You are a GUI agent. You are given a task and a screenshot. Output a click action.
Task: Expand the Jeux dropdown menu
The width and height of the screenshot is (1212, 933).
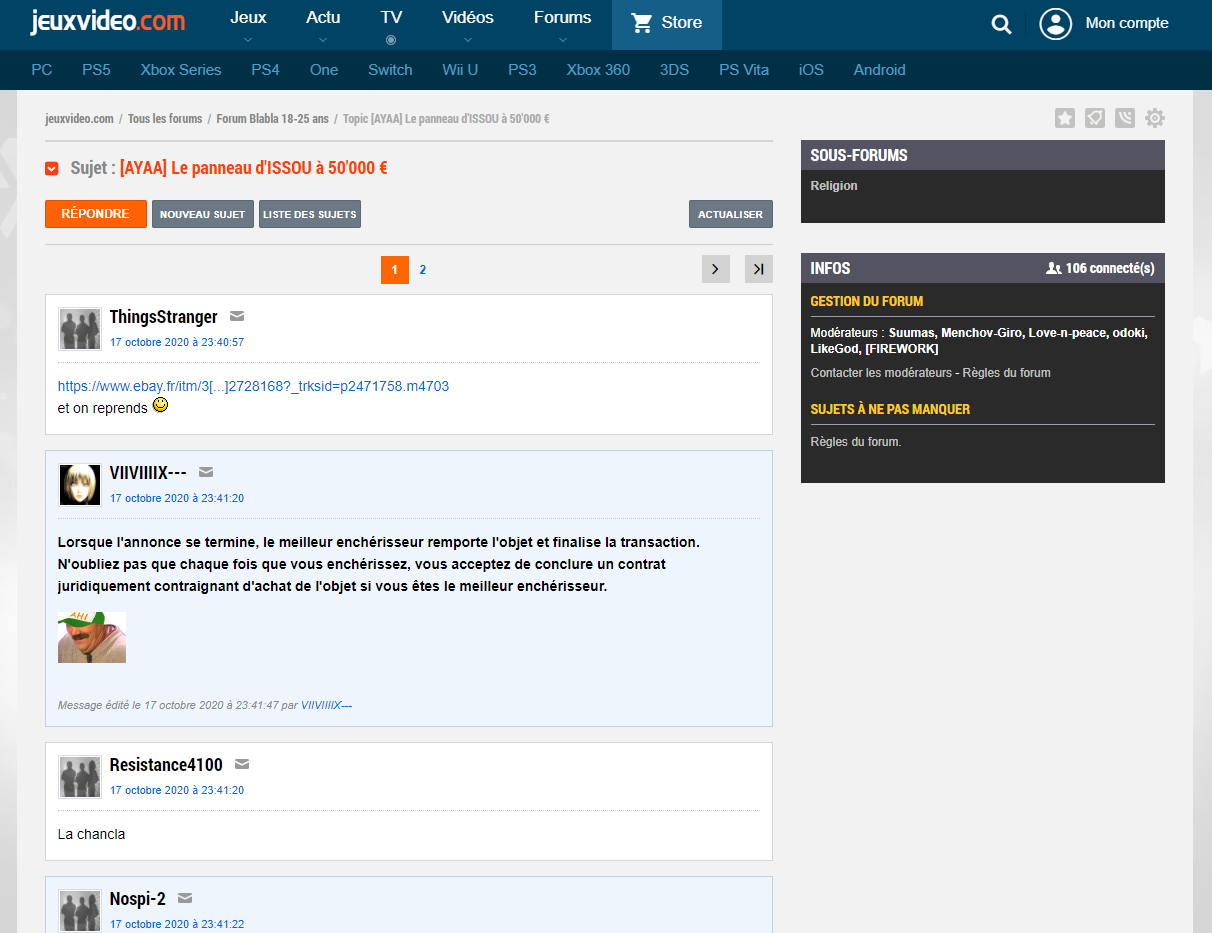pyautogui.click(x=248, y=24)
